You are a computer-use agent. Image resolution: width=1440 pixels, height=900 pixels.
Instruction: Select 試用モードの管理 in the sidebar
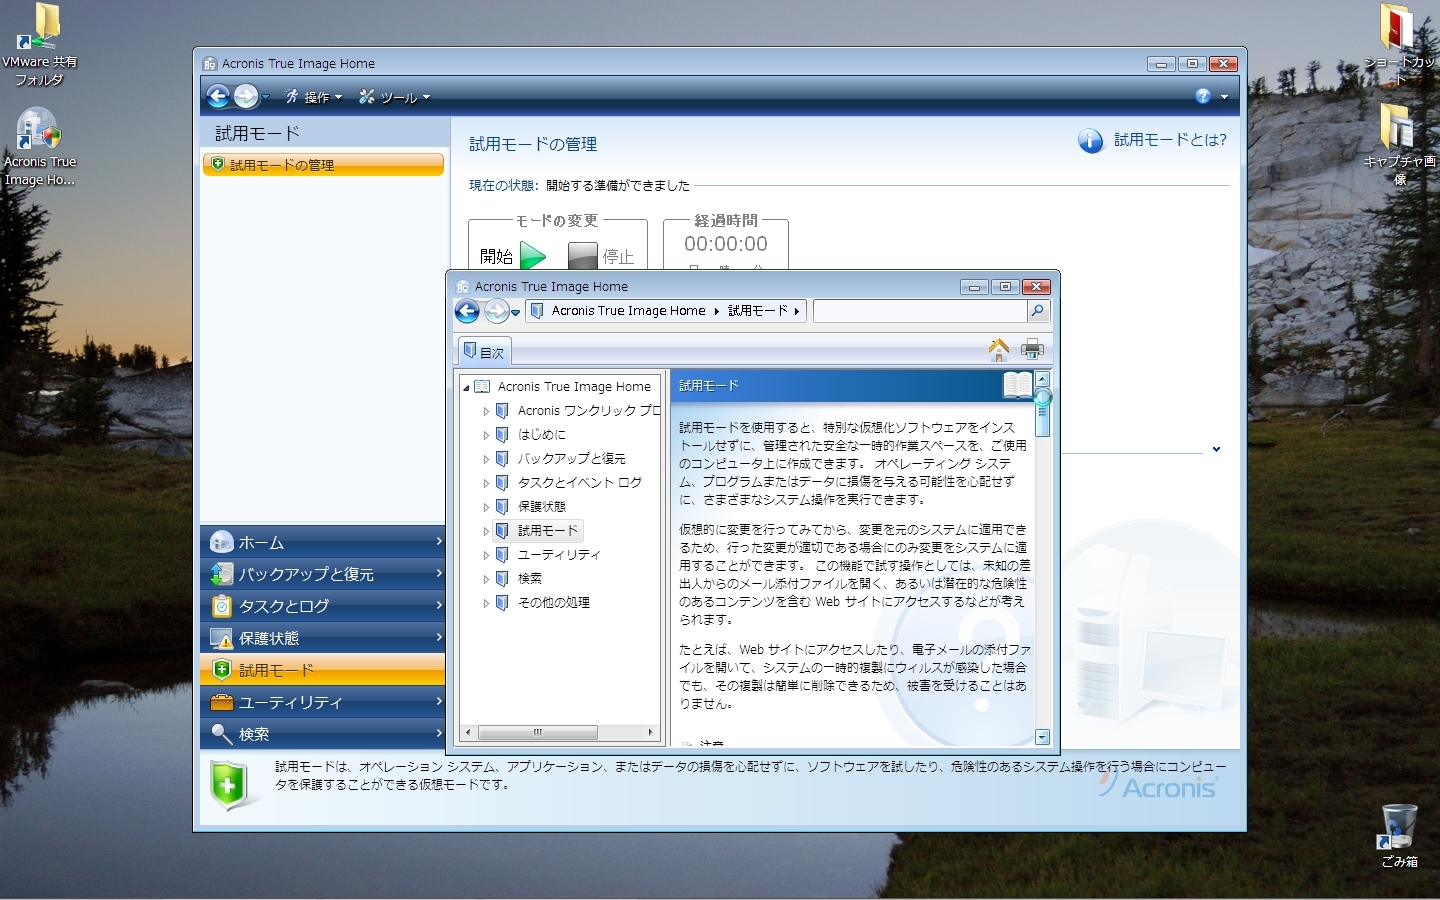(323, 164)
